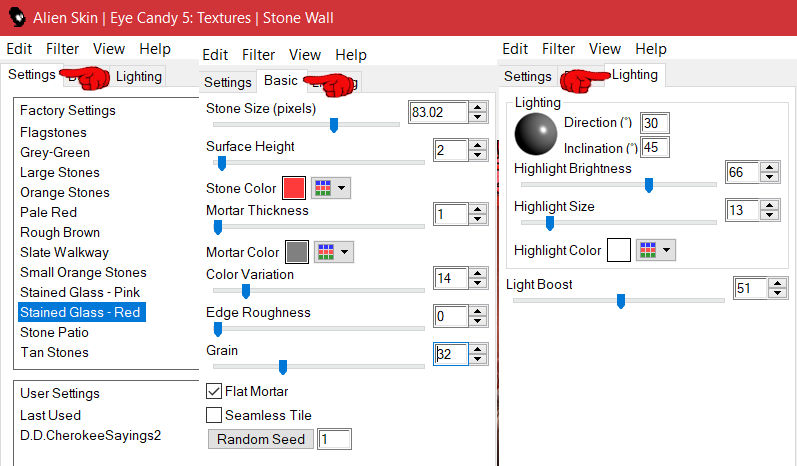The image size is (797, 466).
Task: Switch to Basic tab in middle panel
Action: click(x=281, y=81)
